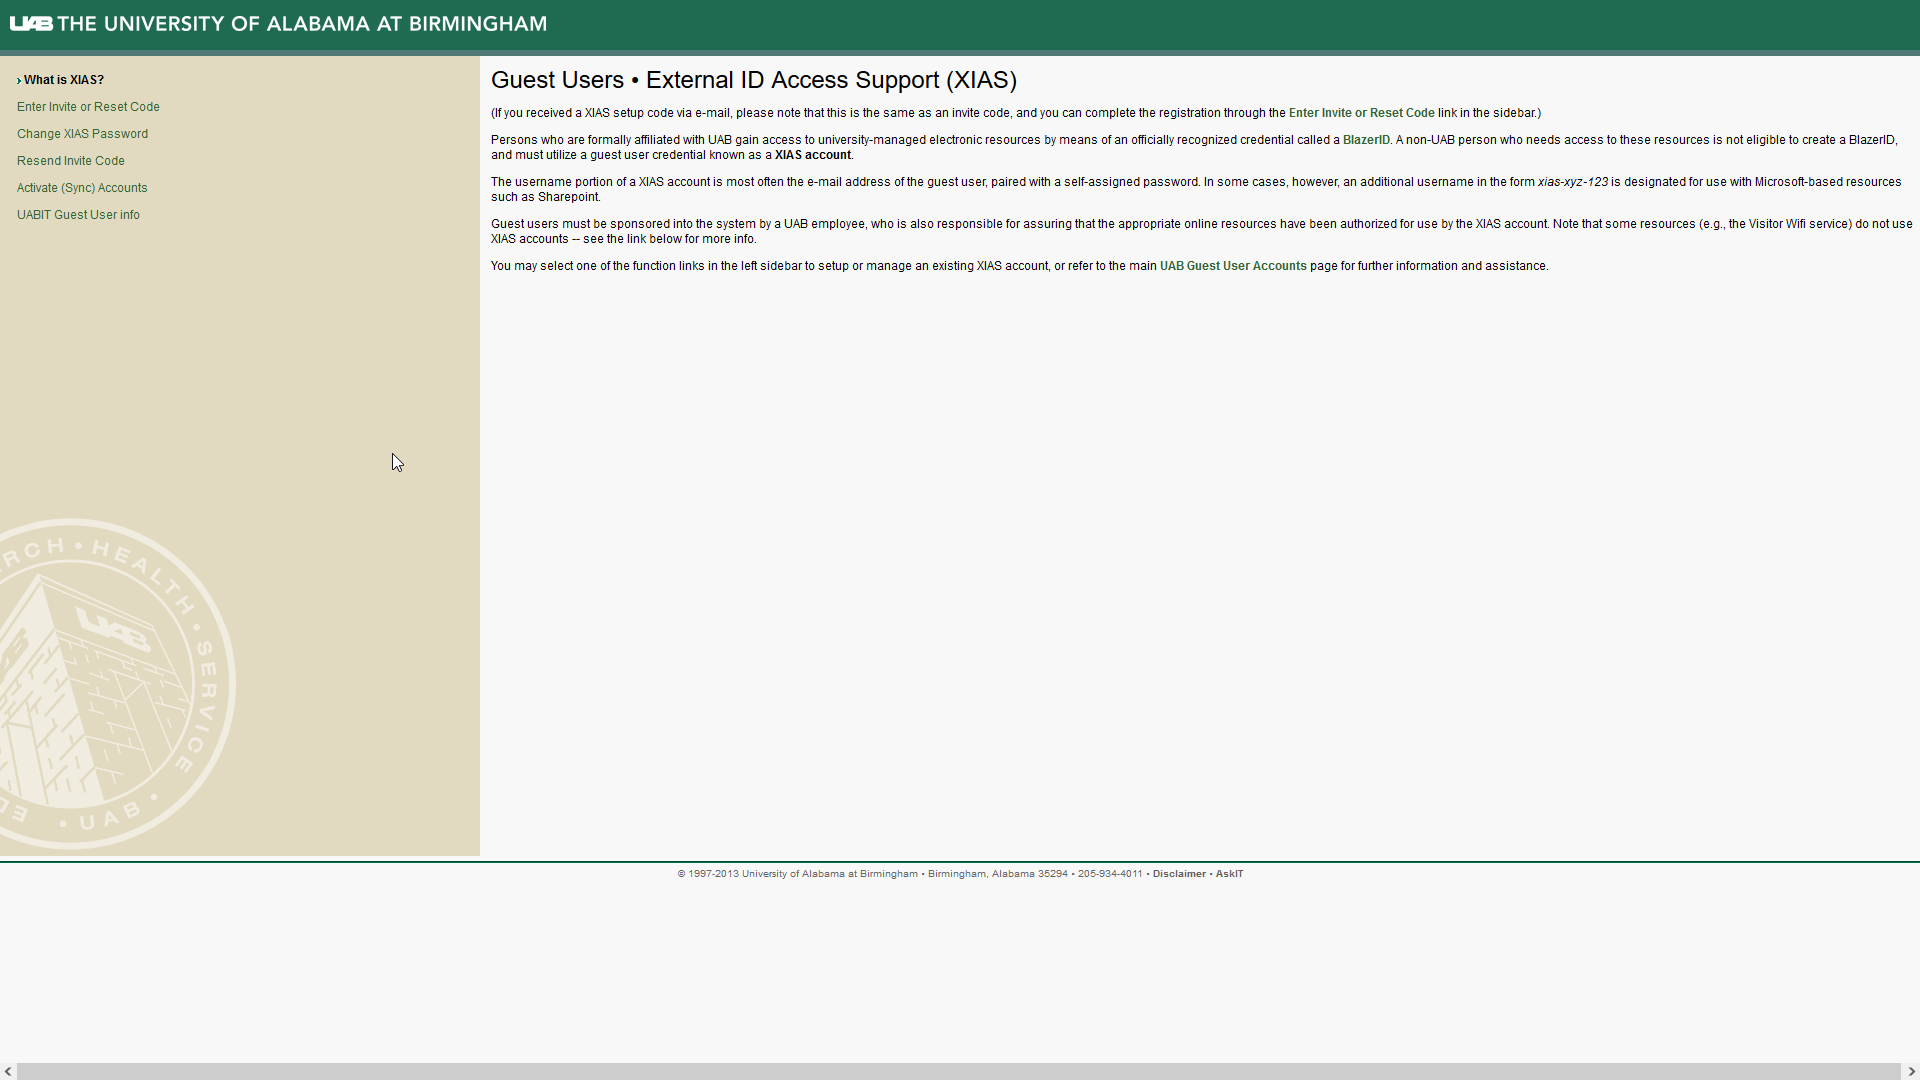Click the italic xias-xyz-123 example username

coord(1573,182)
